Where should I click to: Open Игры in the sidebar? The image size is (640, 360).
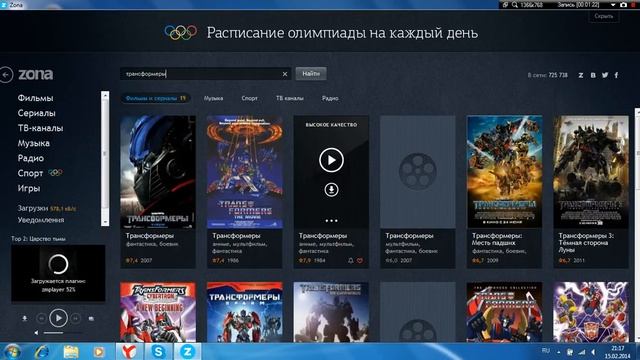point(29,188)
